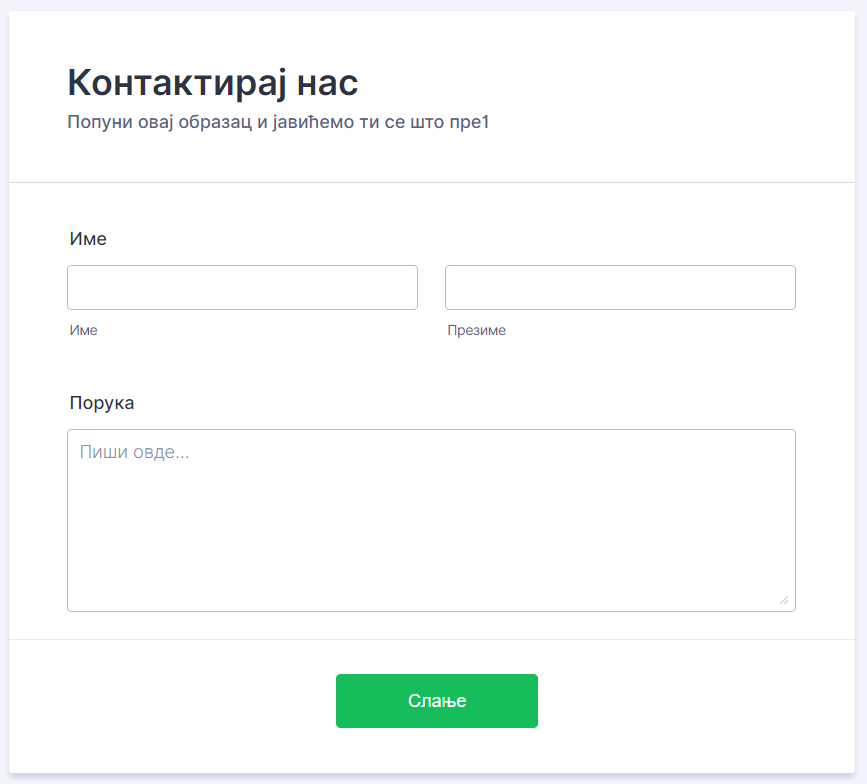Screen dimensions: 867x784
Task: Click the divider line below the header
Action: pos(431,183)
